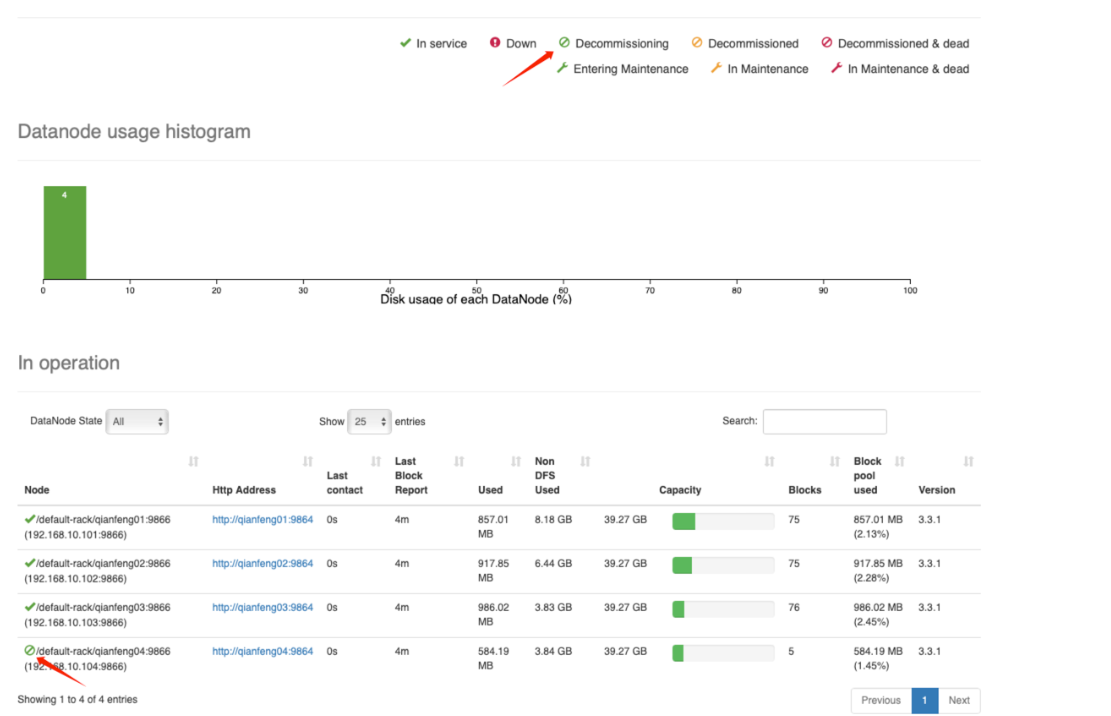Click the red Down legend icon
Screen dimensions: 1111x716
point(495,43)
